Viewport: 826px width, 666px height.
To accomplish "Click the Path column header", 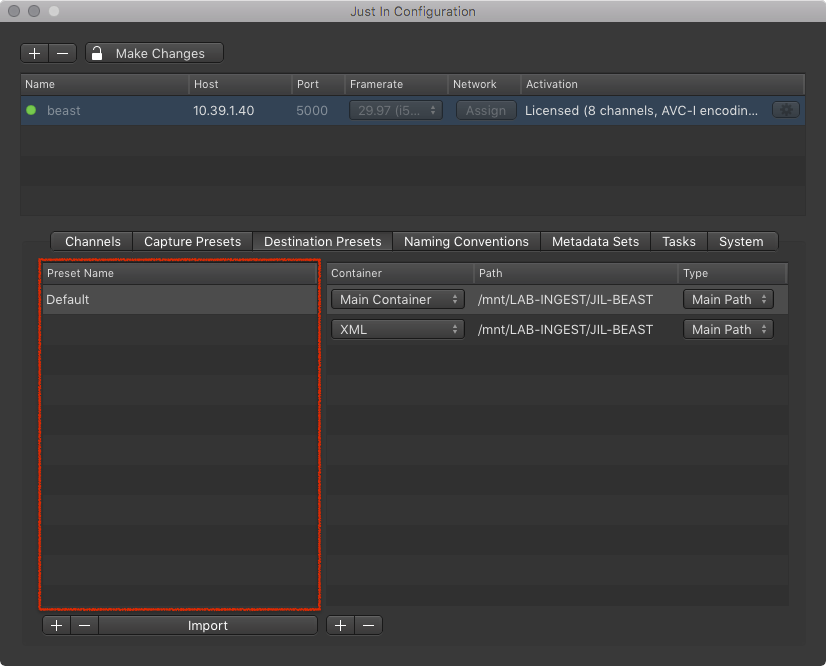I will click(x=575, y=273).
